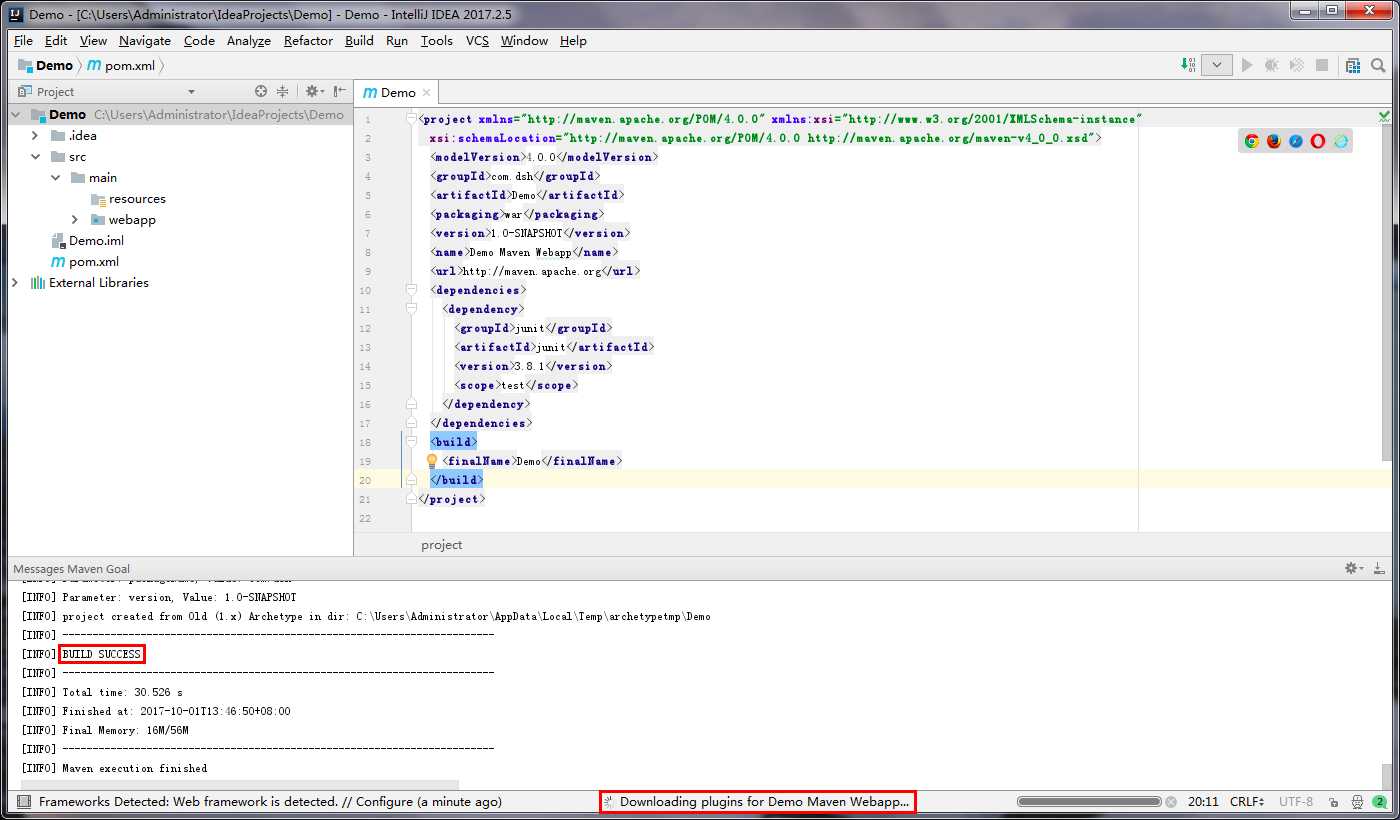Expand the .idea folder

(x=35, y=136)
